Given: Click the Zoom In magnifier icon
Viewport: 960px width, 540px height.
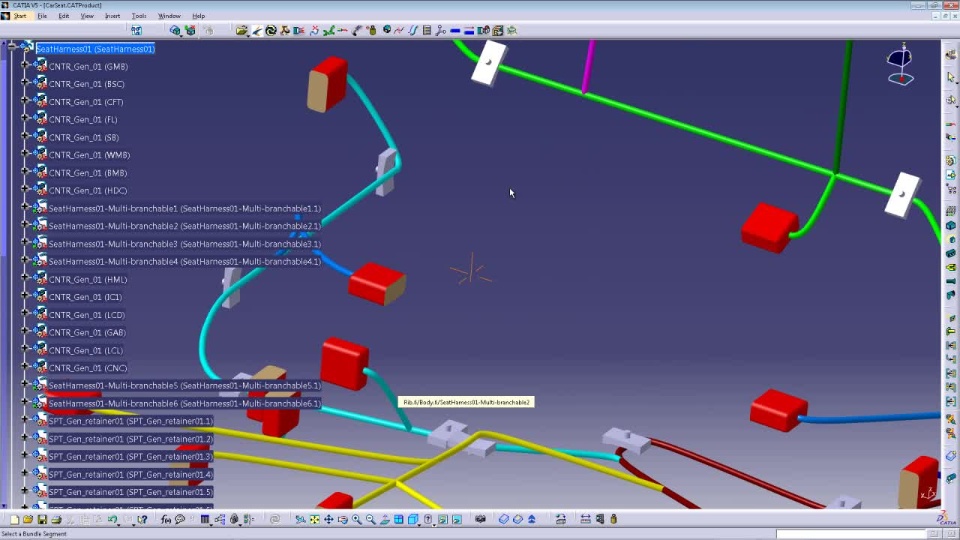Looking at the screenshot, I should coord(356,519).
